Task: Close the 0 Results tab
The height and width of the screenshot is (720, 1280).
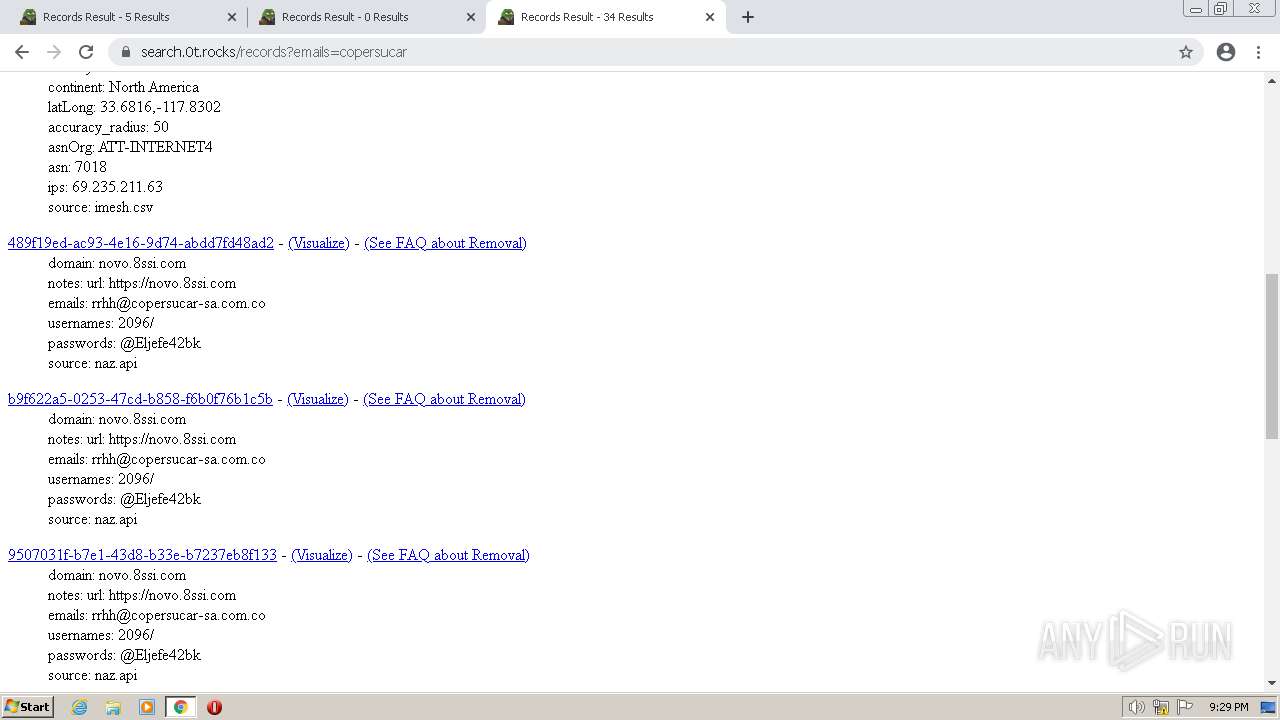Action: coord(470,17)
